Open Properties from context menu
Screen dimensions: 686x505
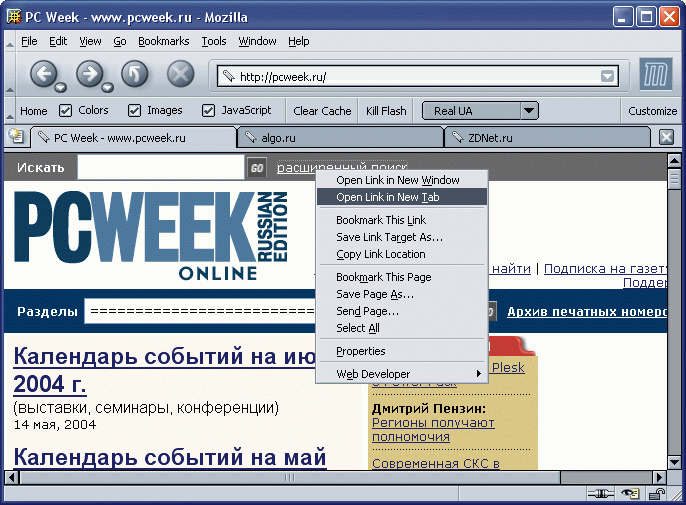[401, 351]
